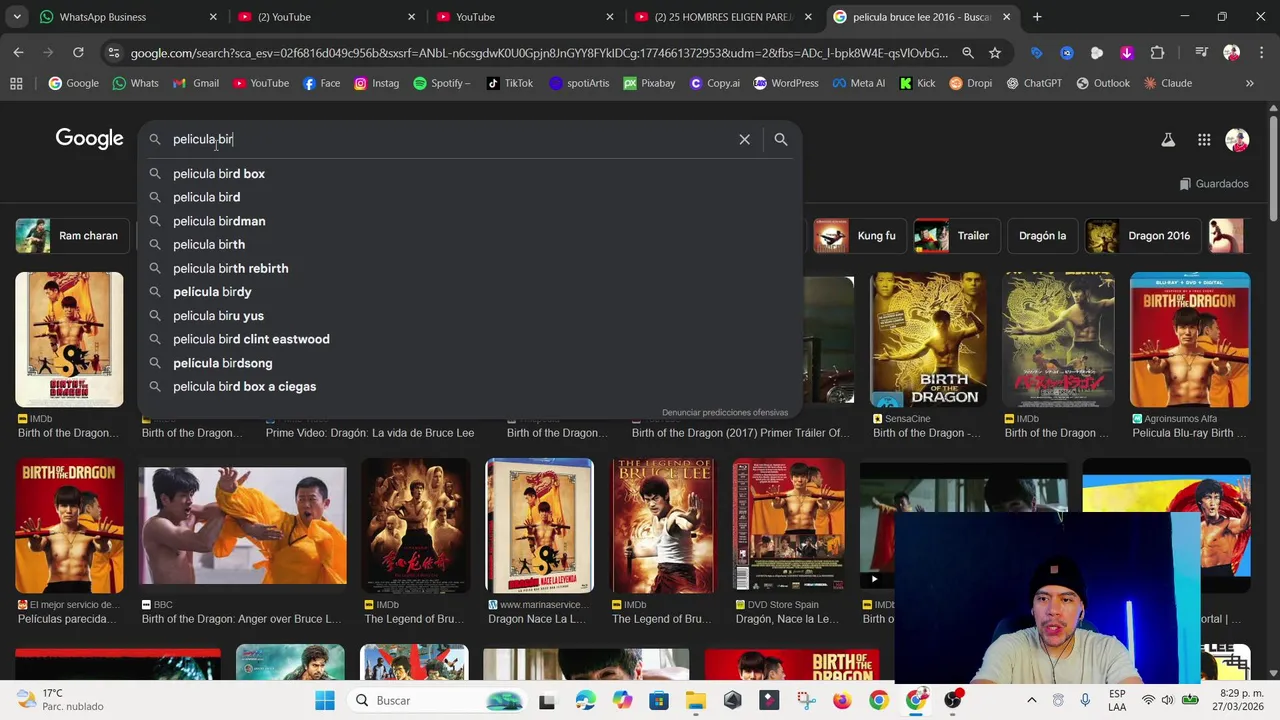Open Chrome's page zoom magnifier icon
Viewport: 1280px width, 720px height.
(x=968, y=53)
